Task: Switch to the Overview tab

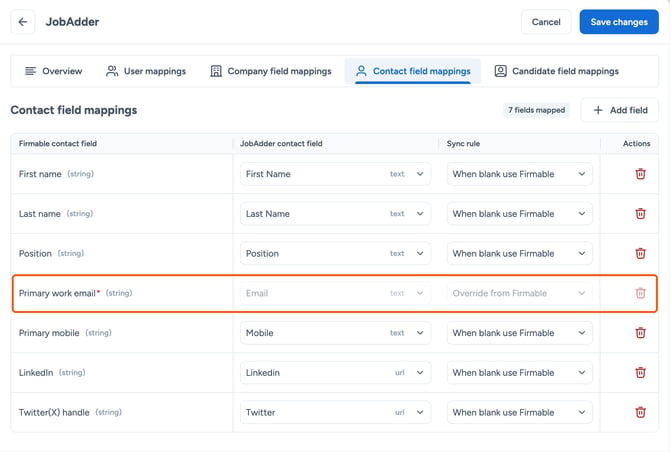Action: (x=54, y=71)
